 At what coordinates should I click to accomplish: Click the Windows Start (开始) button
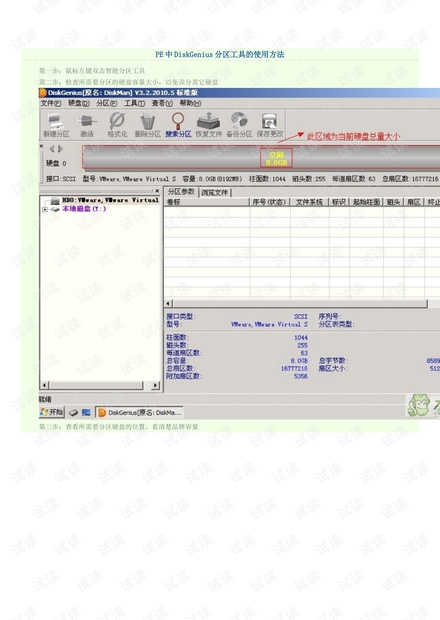(52, 412)
